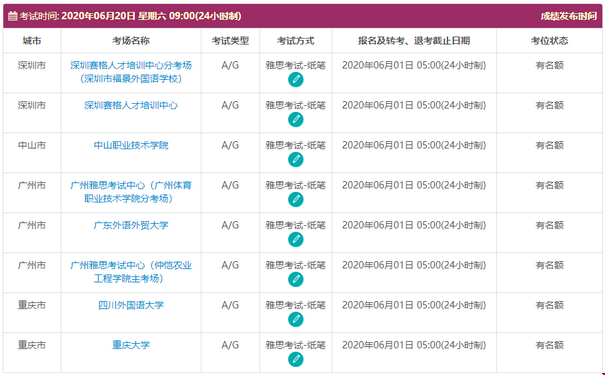Click 有名额 status in 中山职业技术学院 row

(549, 145)
